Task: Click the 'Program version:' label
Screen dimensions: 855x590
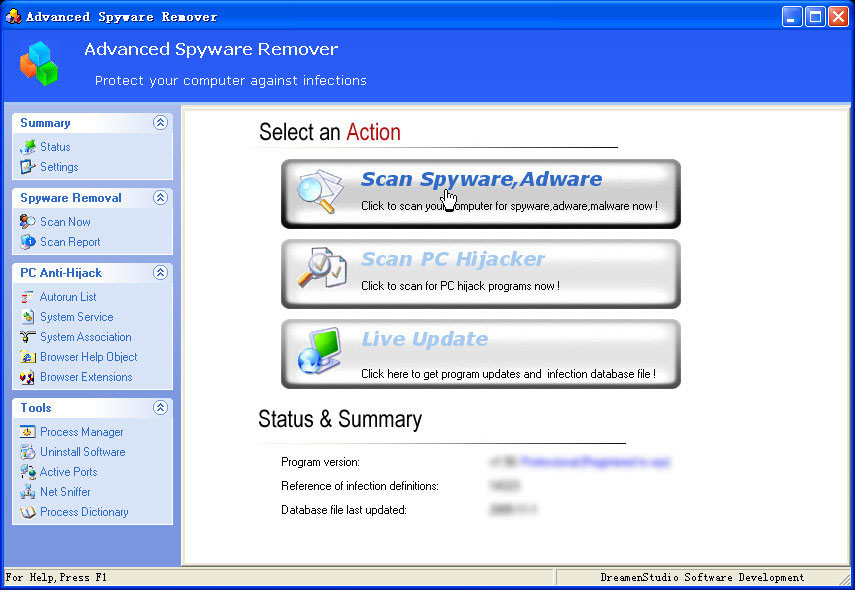Action: point(321,462)
